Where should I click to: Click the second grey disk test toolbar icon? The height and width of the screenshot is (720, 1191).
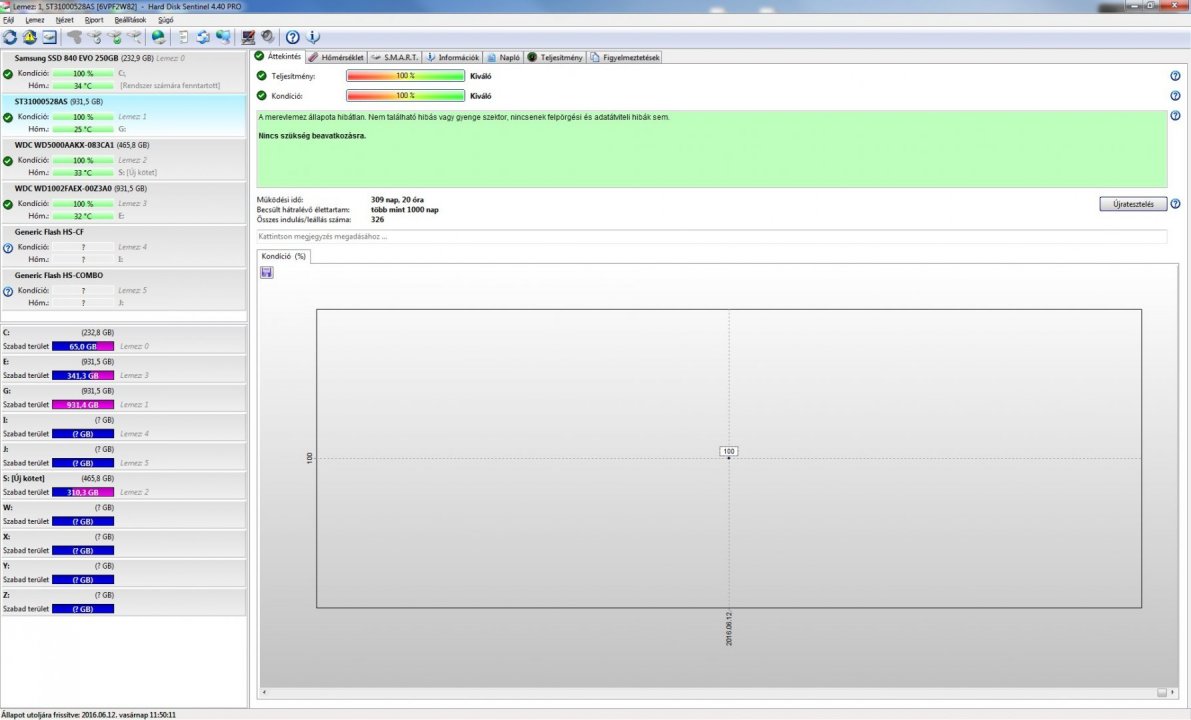[x=94, y=36]
